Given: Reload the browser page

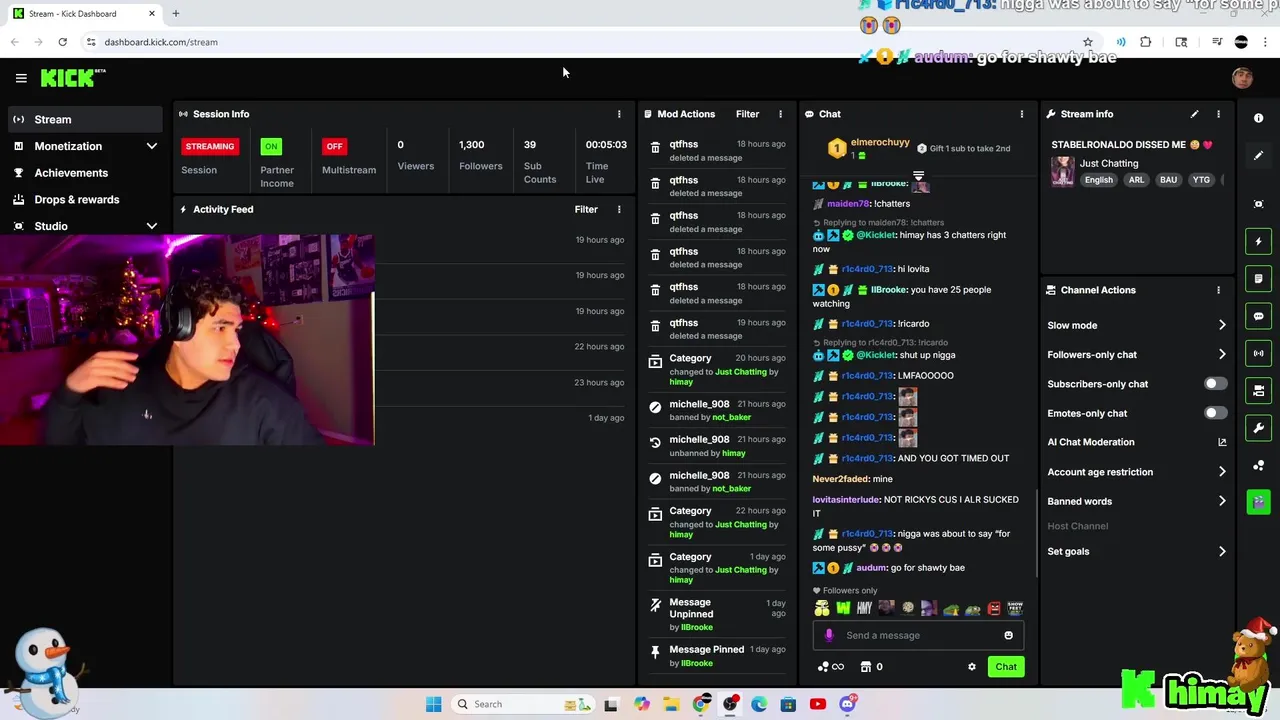Looking at the screenshot, I should 62,42.
